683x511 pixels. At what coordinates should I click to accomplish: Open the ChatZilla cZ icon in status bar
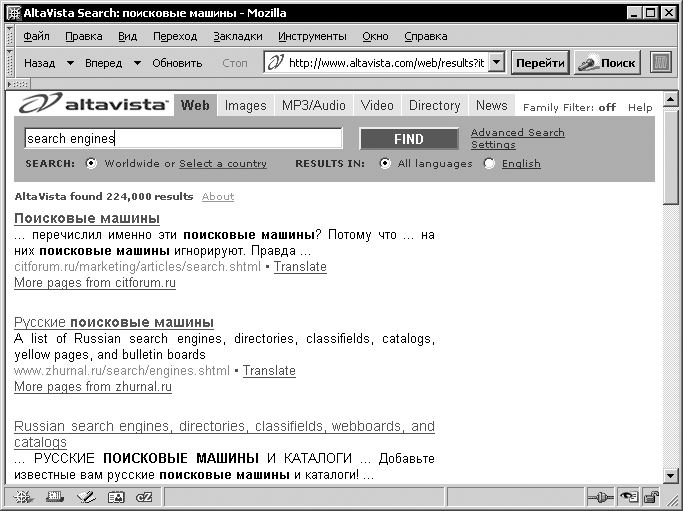click(144, 497)
